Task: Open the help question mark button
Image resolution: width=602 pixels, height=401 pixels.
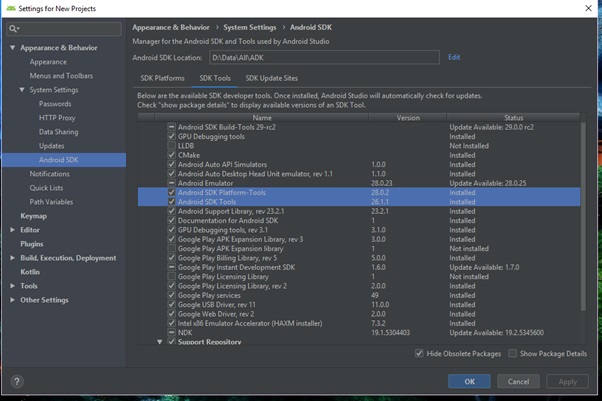Action: click(17, 381)
